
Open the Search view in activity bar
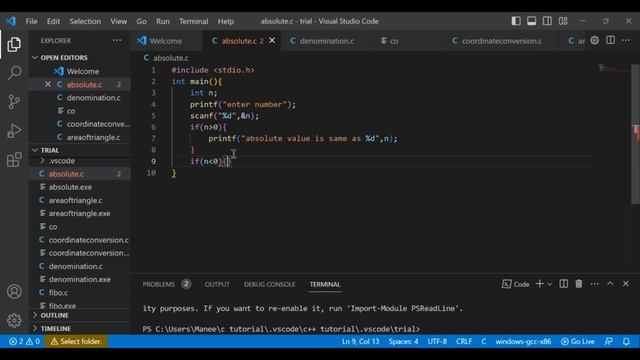point(14,73)
